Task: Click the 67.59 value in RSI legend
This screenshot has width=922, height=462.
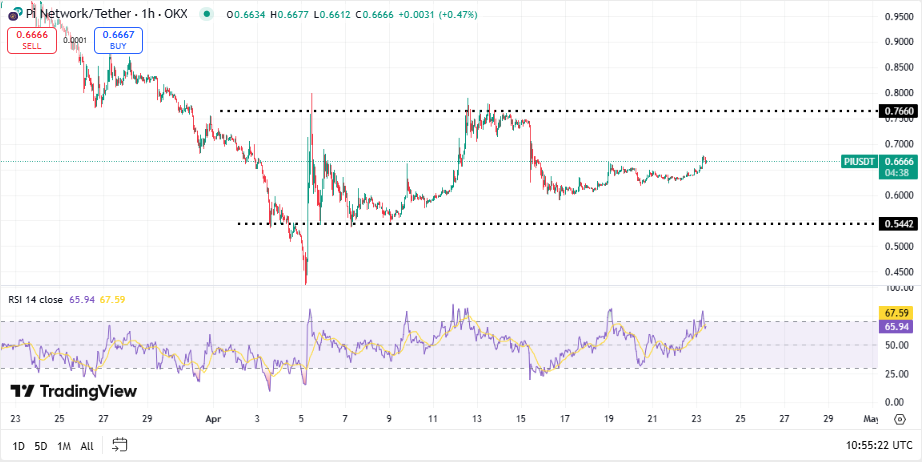Action: click(112, 300)
